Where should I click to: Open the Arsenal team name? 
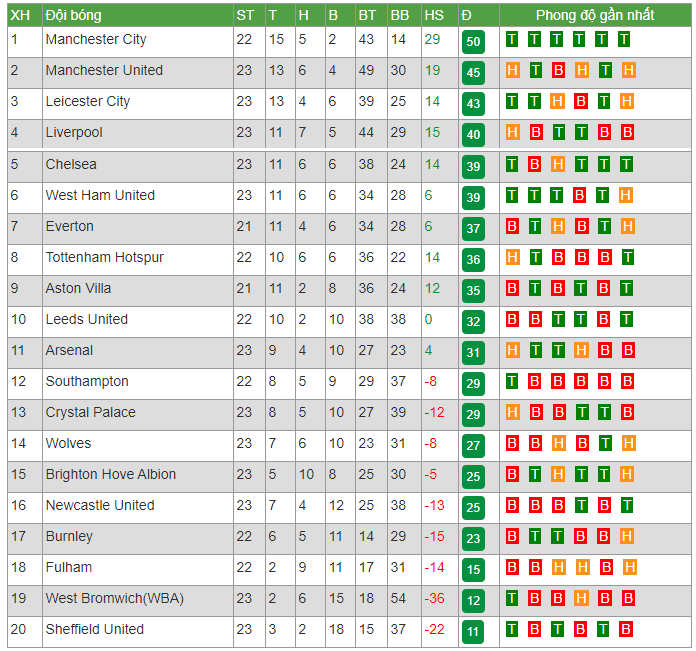pyautogui.click(x=69, y=350)
